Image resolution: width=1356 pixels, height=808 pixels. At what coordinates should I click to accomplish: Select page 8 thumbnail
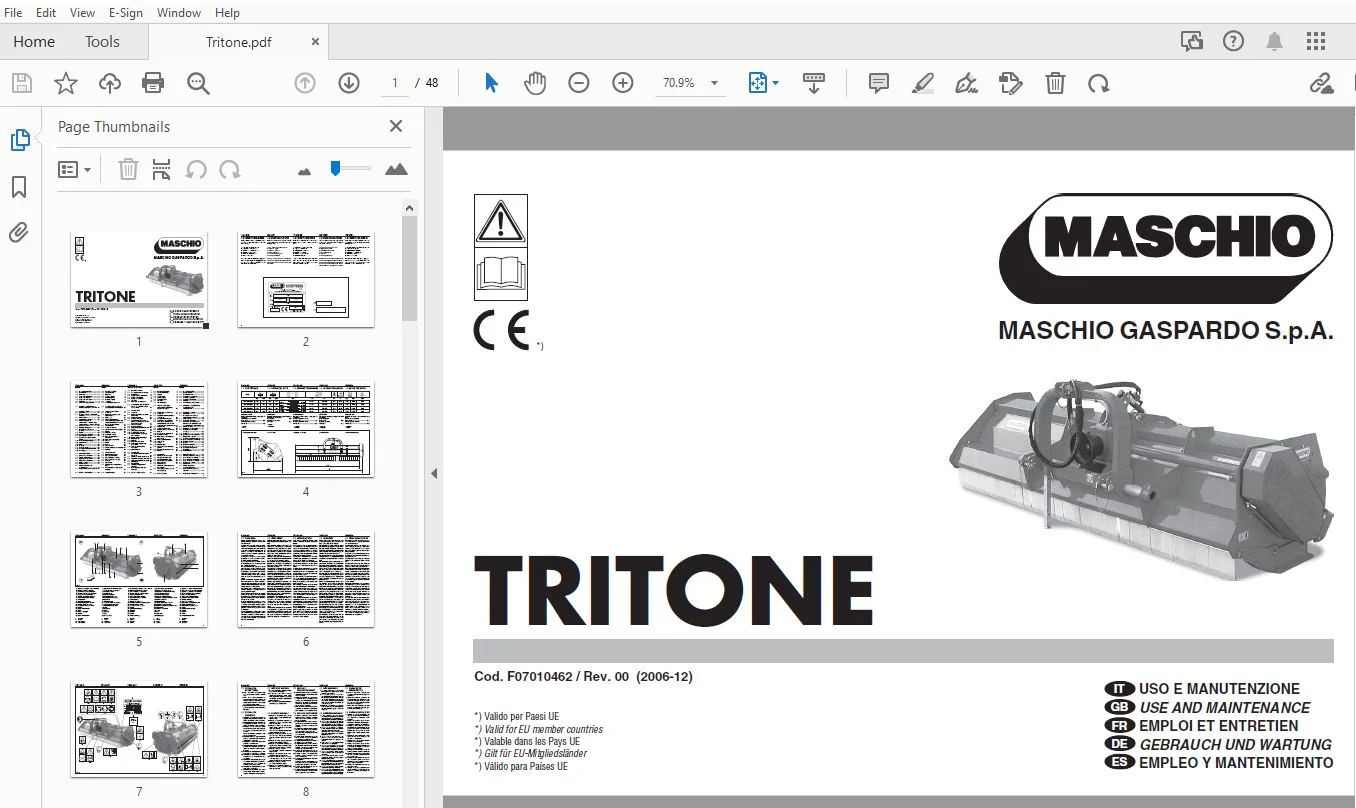(x=306, y=730)
